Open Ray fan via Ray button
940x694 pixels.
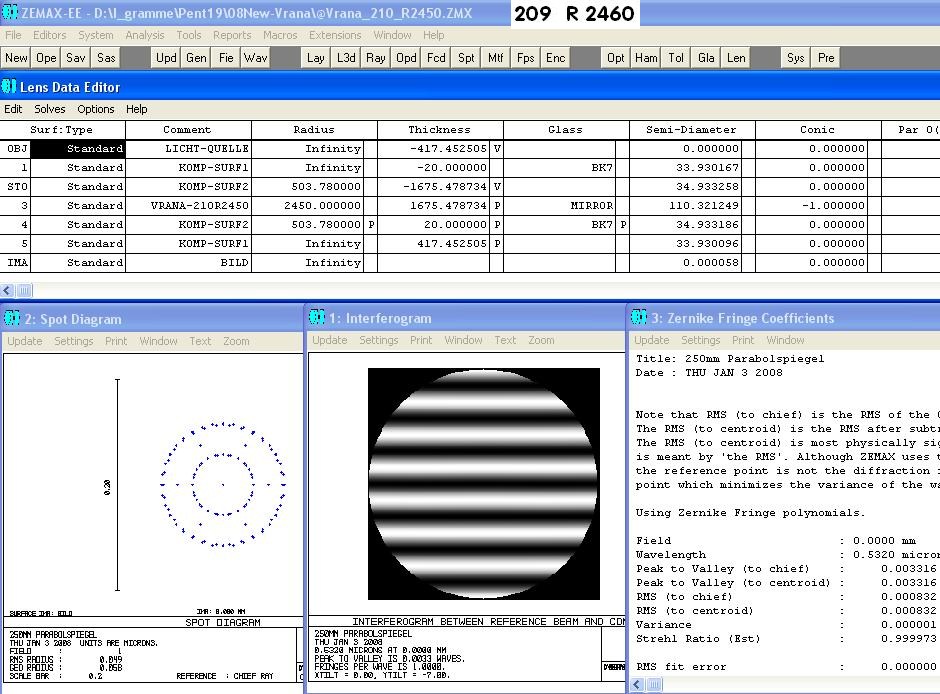[376, 58]
